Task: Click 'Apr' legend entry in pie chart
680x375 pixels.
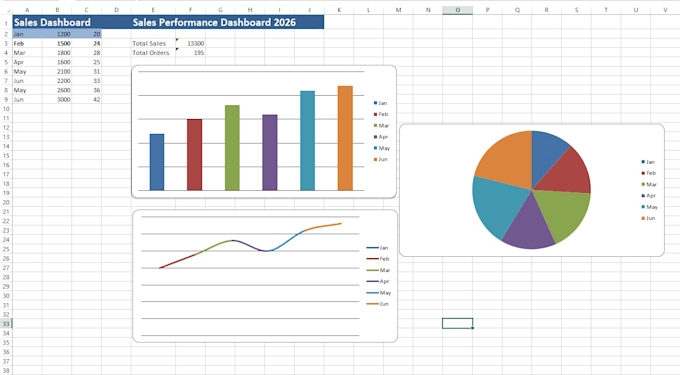Action: click(x=648, y=196)
